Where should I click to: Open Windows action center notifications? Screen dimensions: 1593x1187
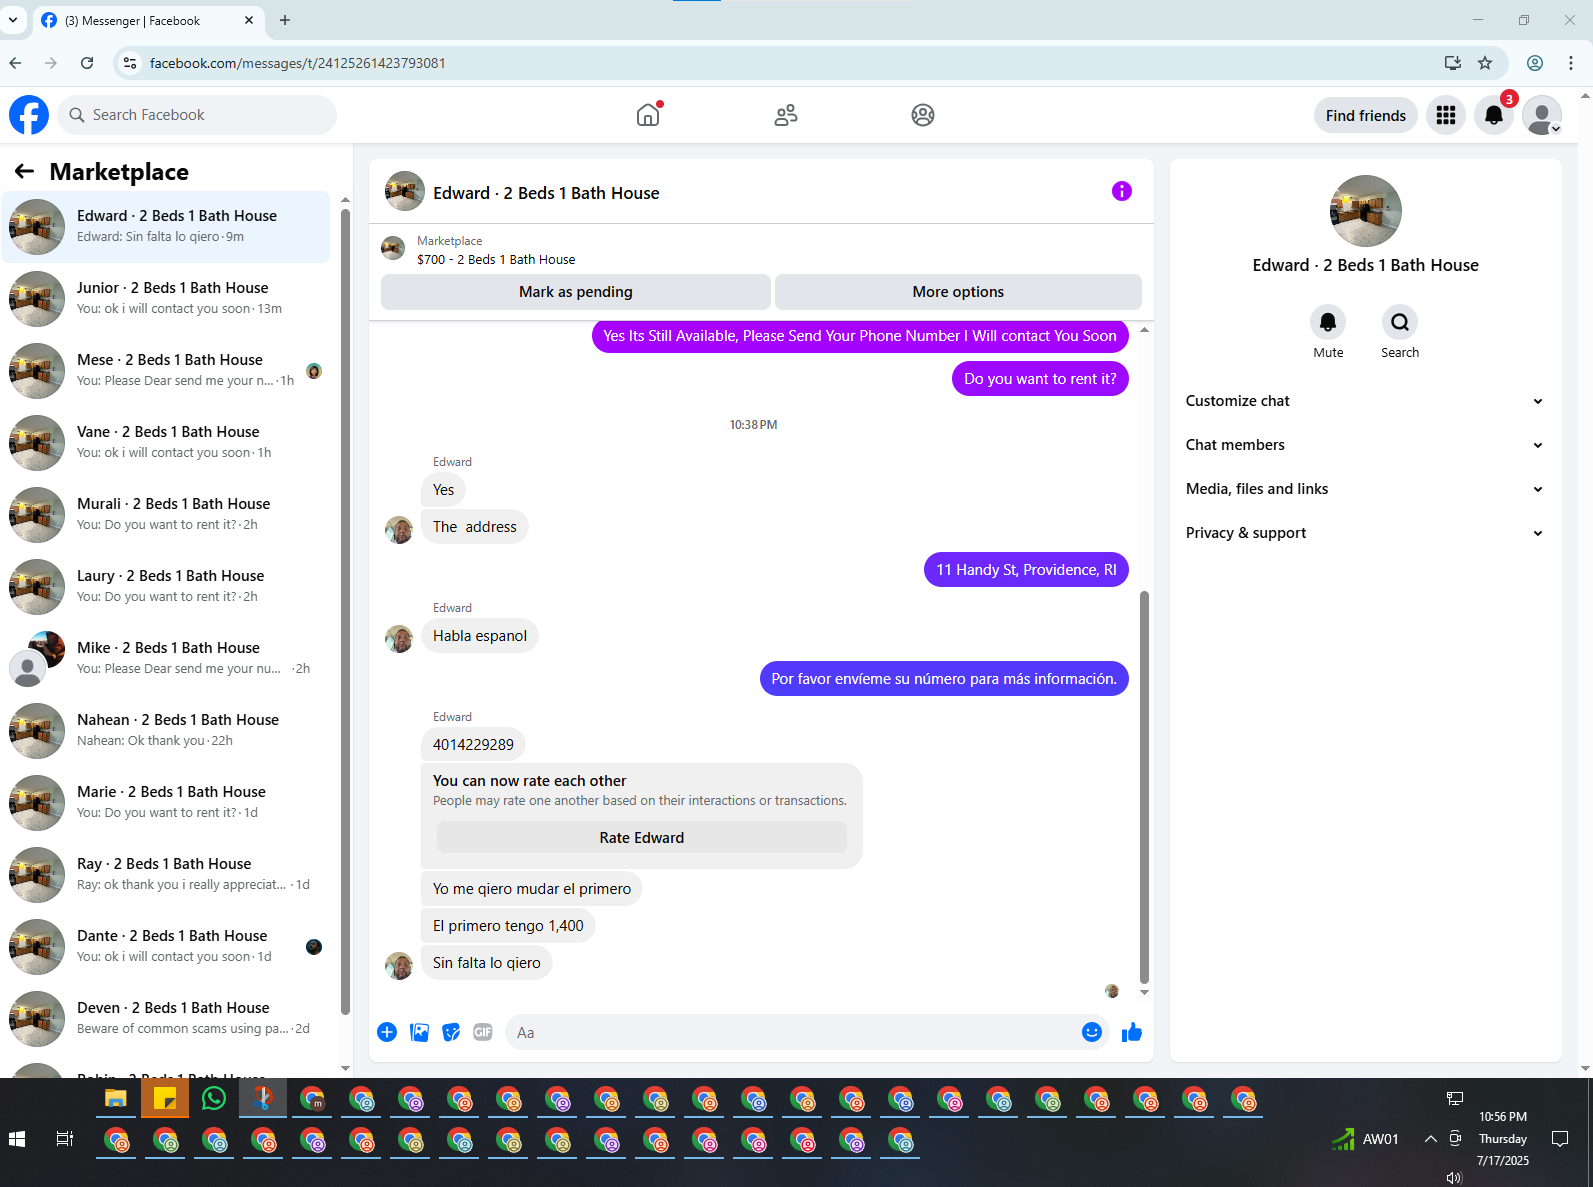pos(1559,1139)
